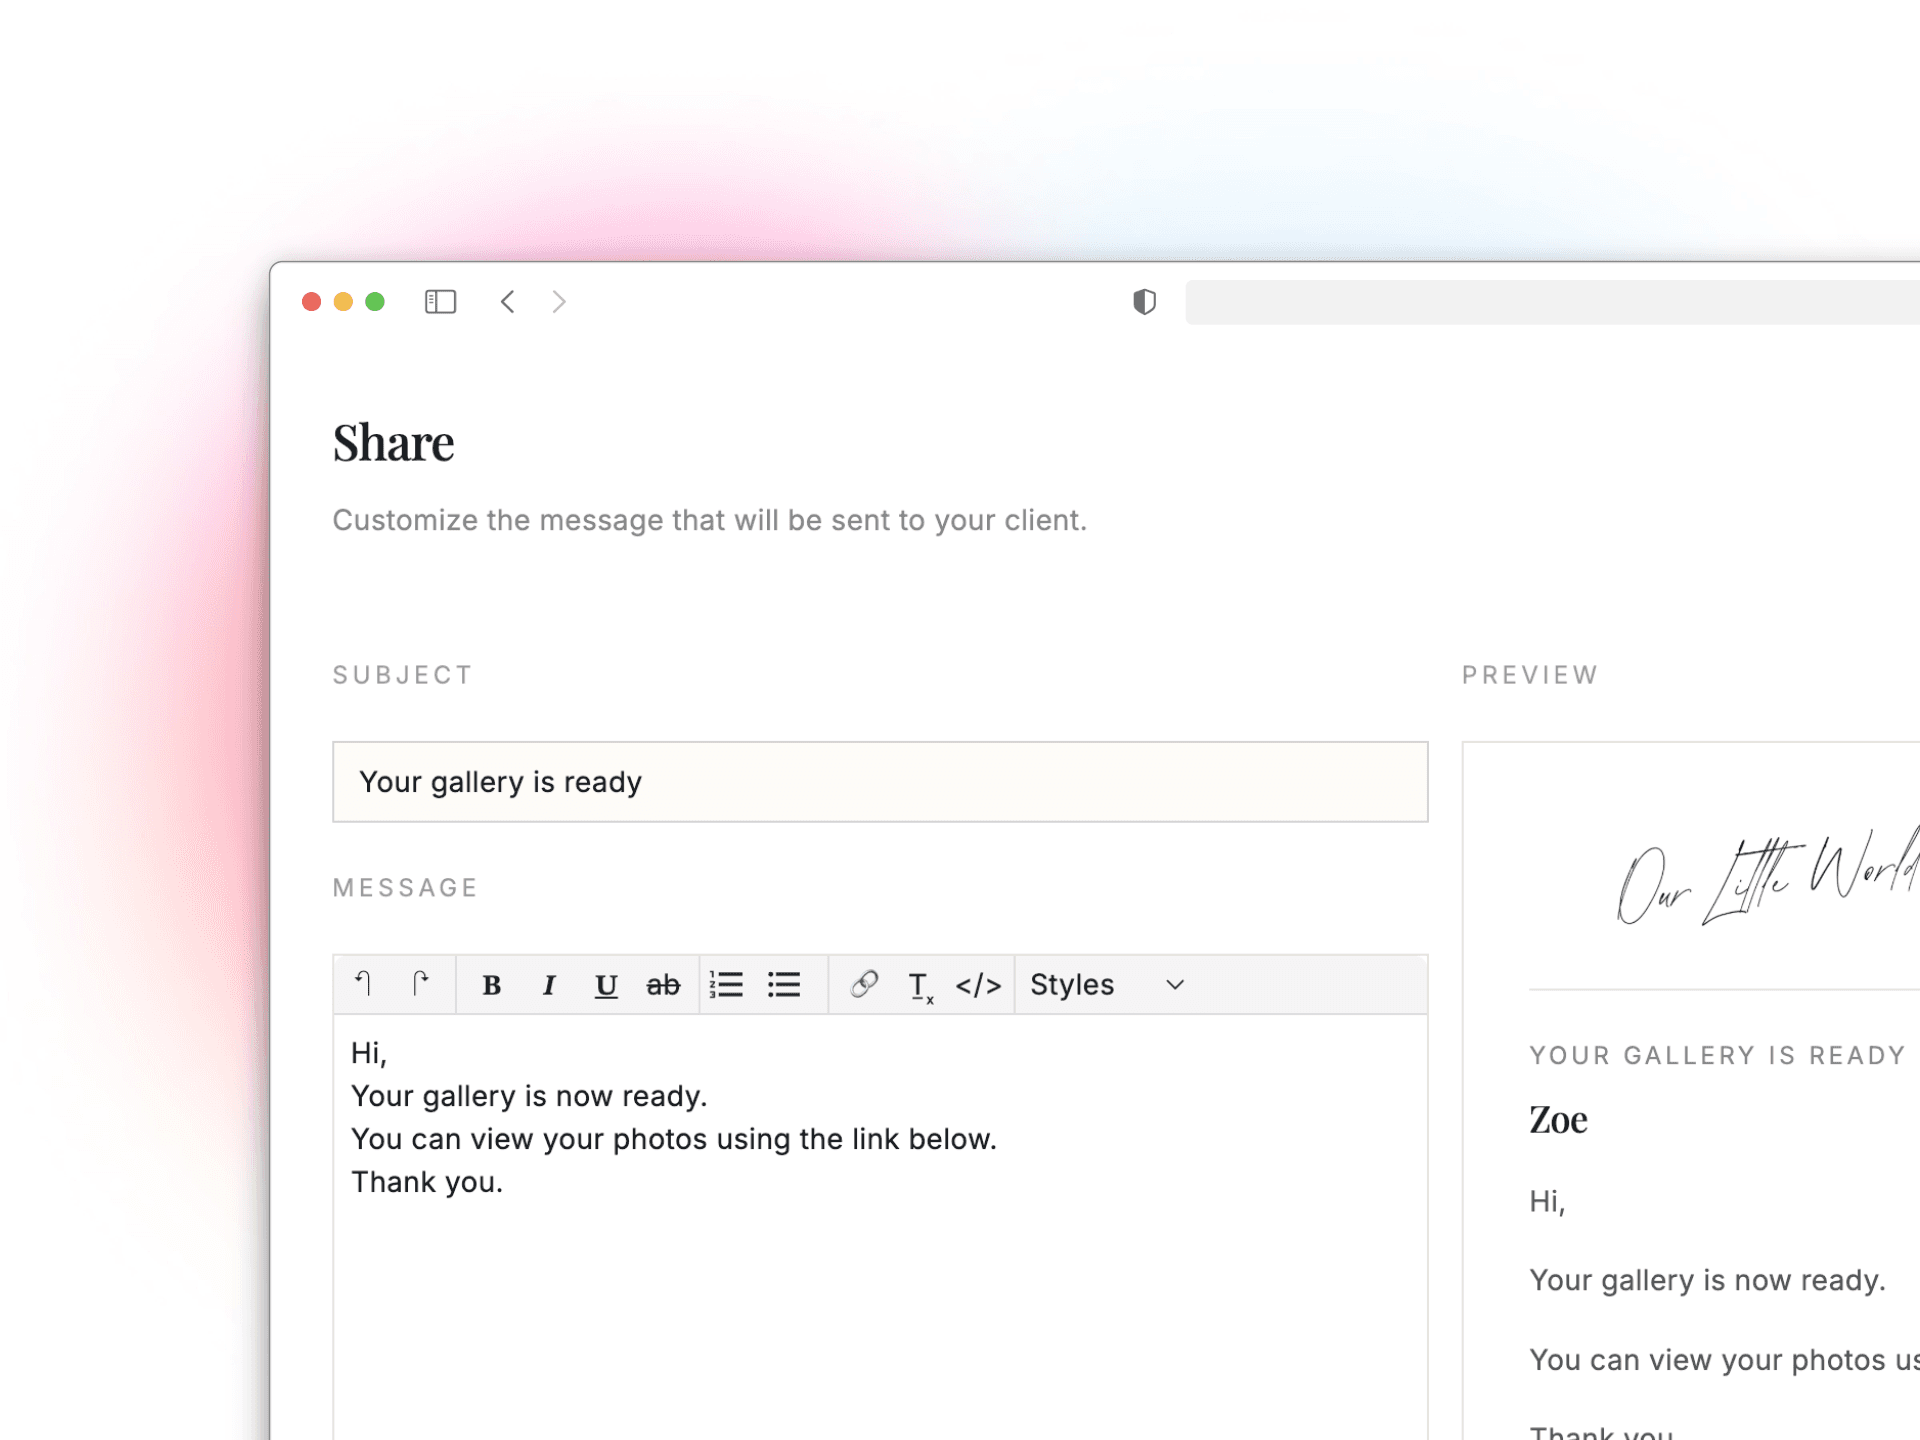Toggle underline formatting

(x=605, y=985)
